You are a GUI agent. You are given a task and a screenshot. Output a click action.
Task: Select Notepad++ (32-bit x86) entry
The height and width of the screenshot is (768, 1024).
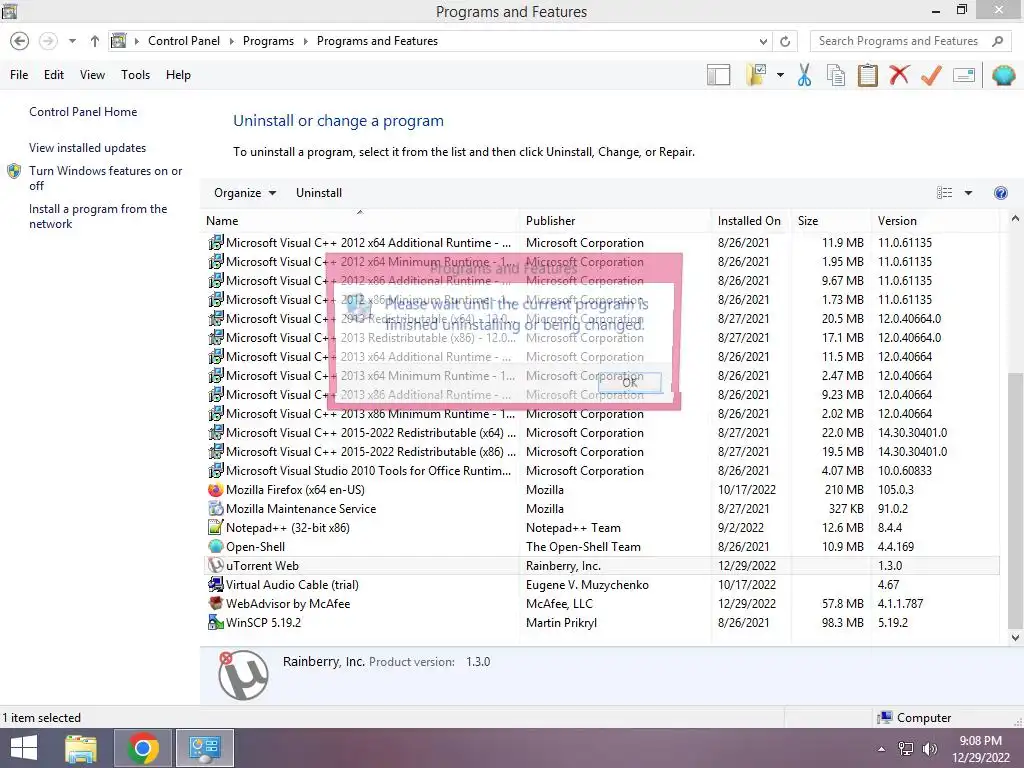pyautogui.click(x=600, y=528)
